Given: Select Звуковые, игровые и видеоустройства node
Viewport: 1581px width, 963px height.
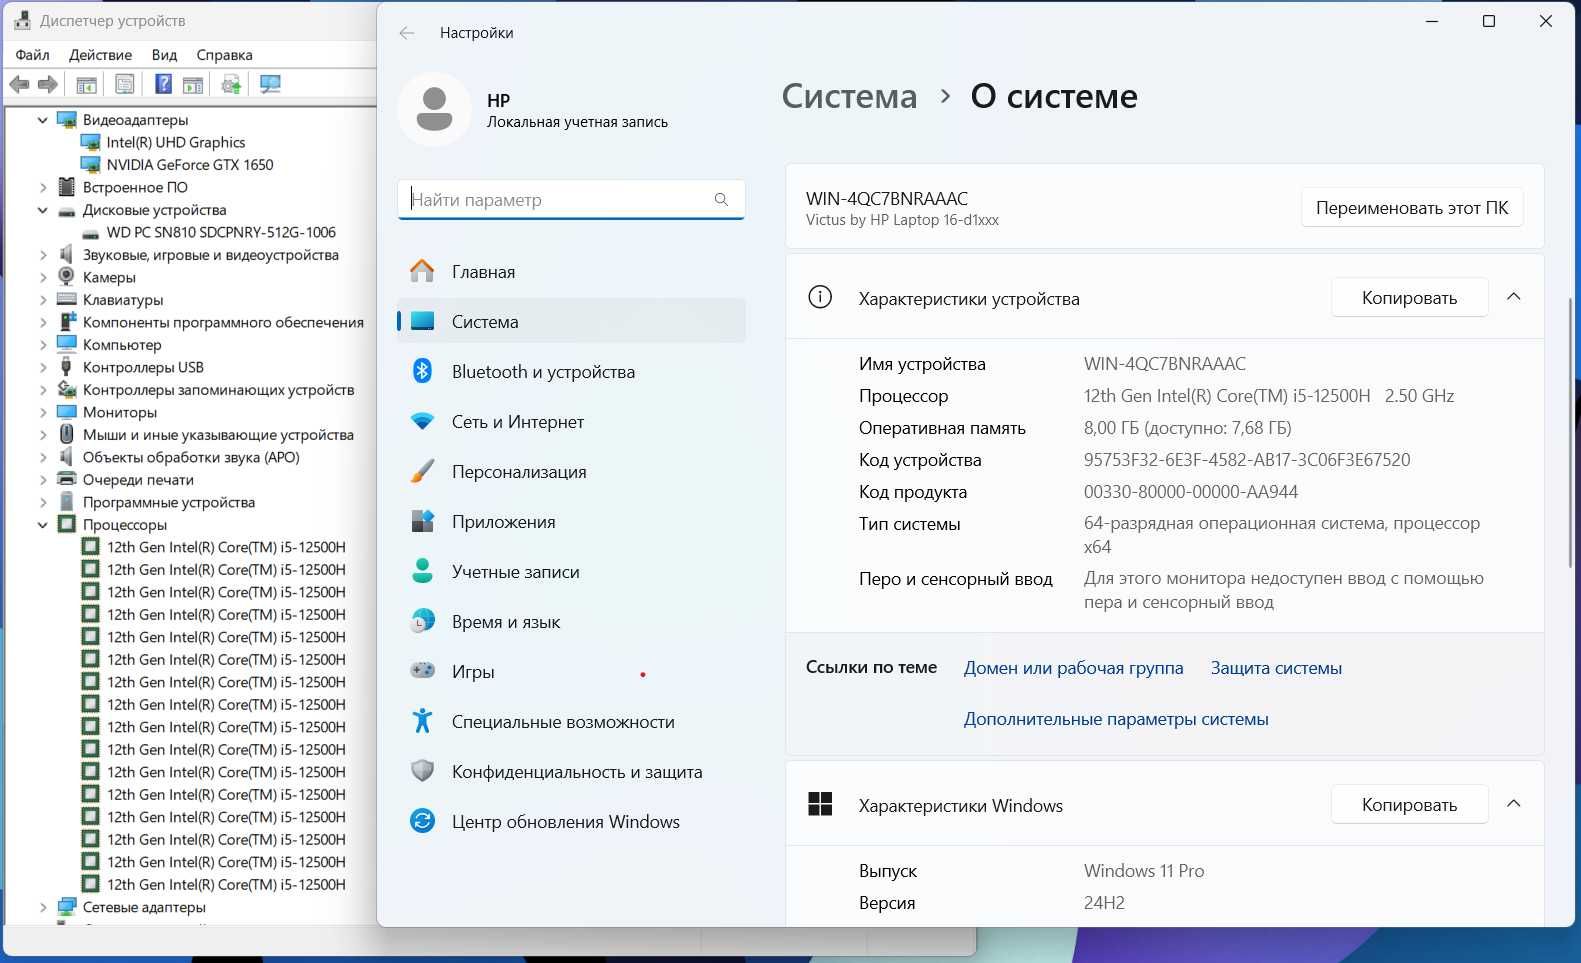Looking at the screenshot, I should click(211, 255).
